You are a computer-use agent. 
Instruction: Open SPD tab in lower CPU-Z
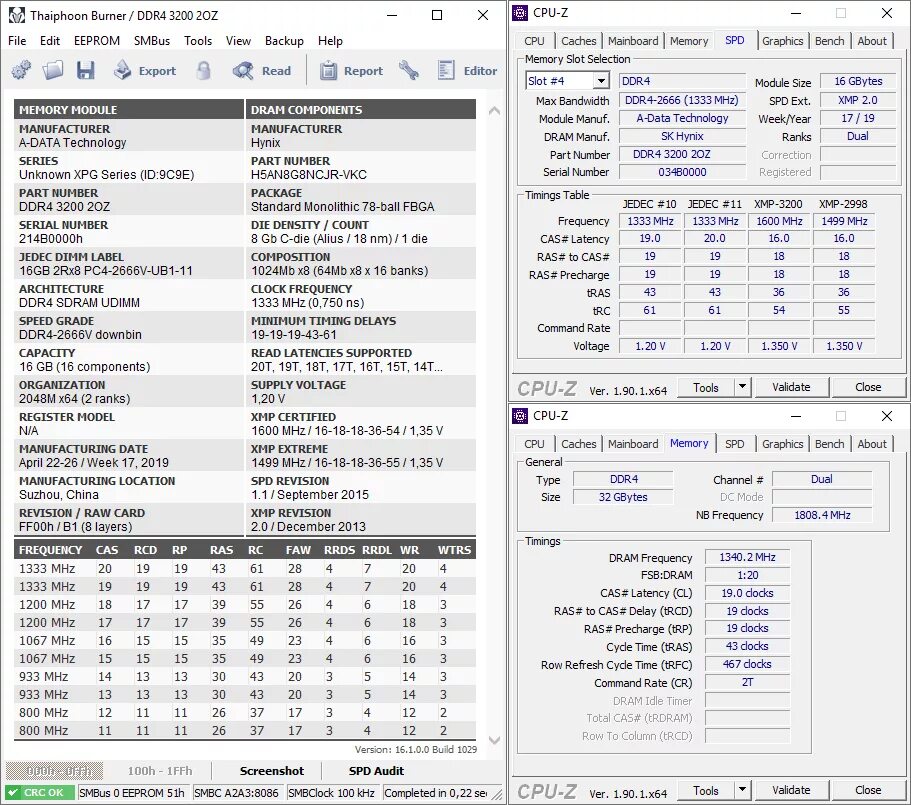(734, 444)
